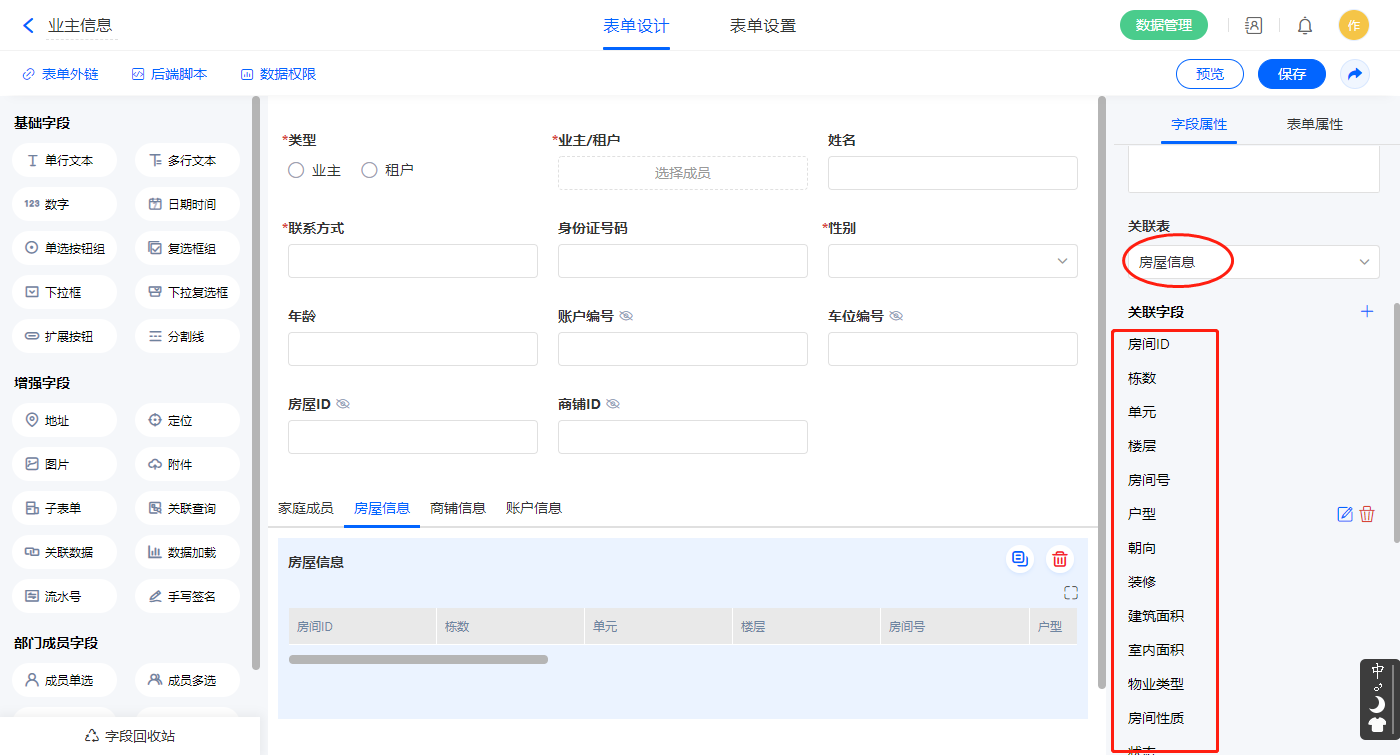Go back using the left arrow
Screen dimensions: 1400x755
(28, 26)
